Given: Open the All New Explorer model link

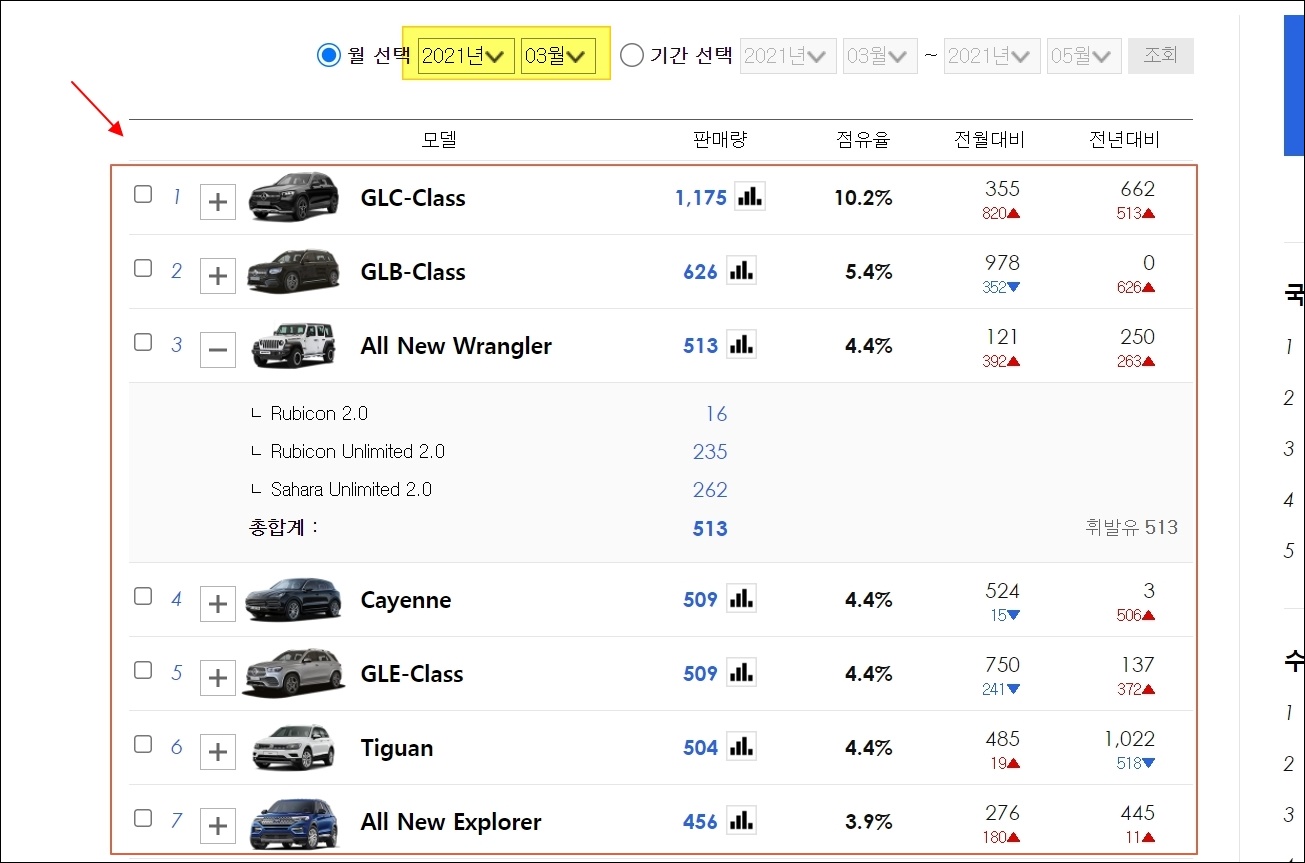Looking at the screenshot, I should pyautogui.click(x=451, y=822).
